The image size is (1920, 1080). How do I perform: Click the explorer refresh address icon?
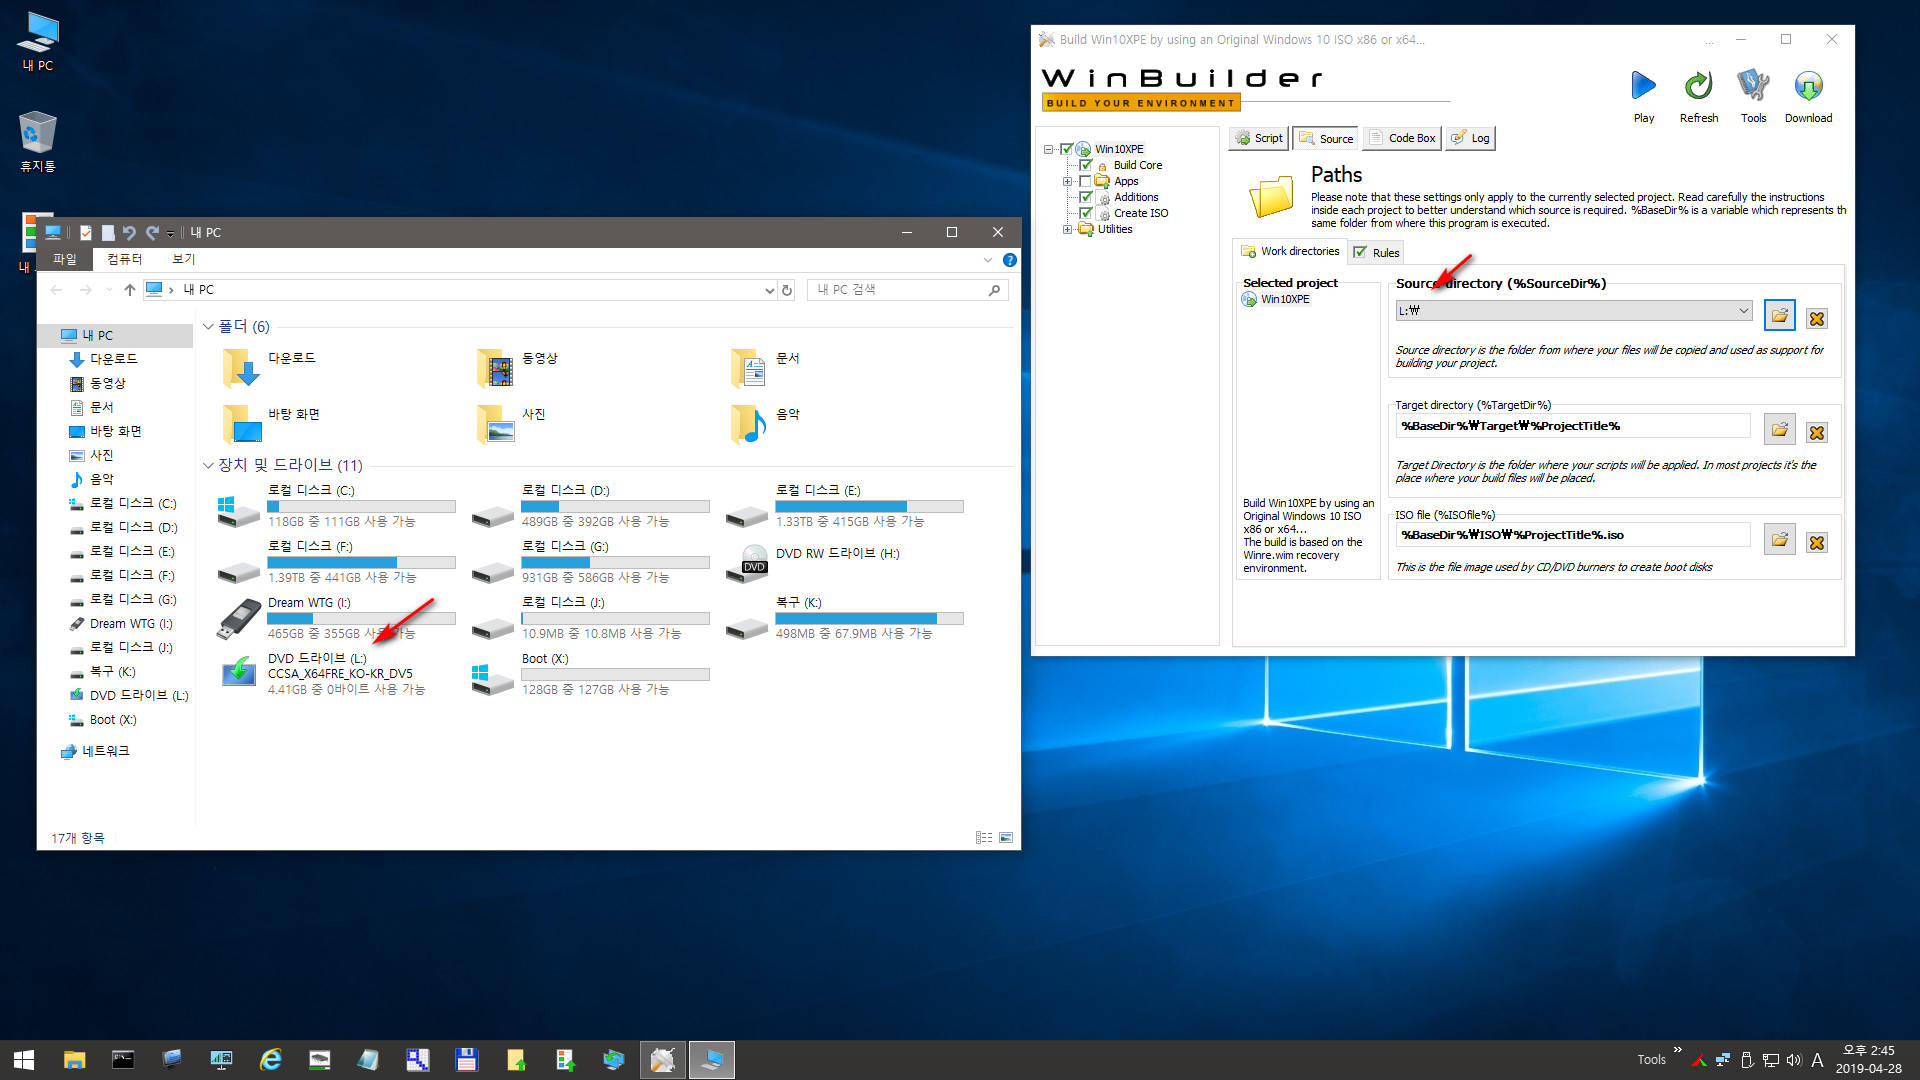tap(787, 290)
